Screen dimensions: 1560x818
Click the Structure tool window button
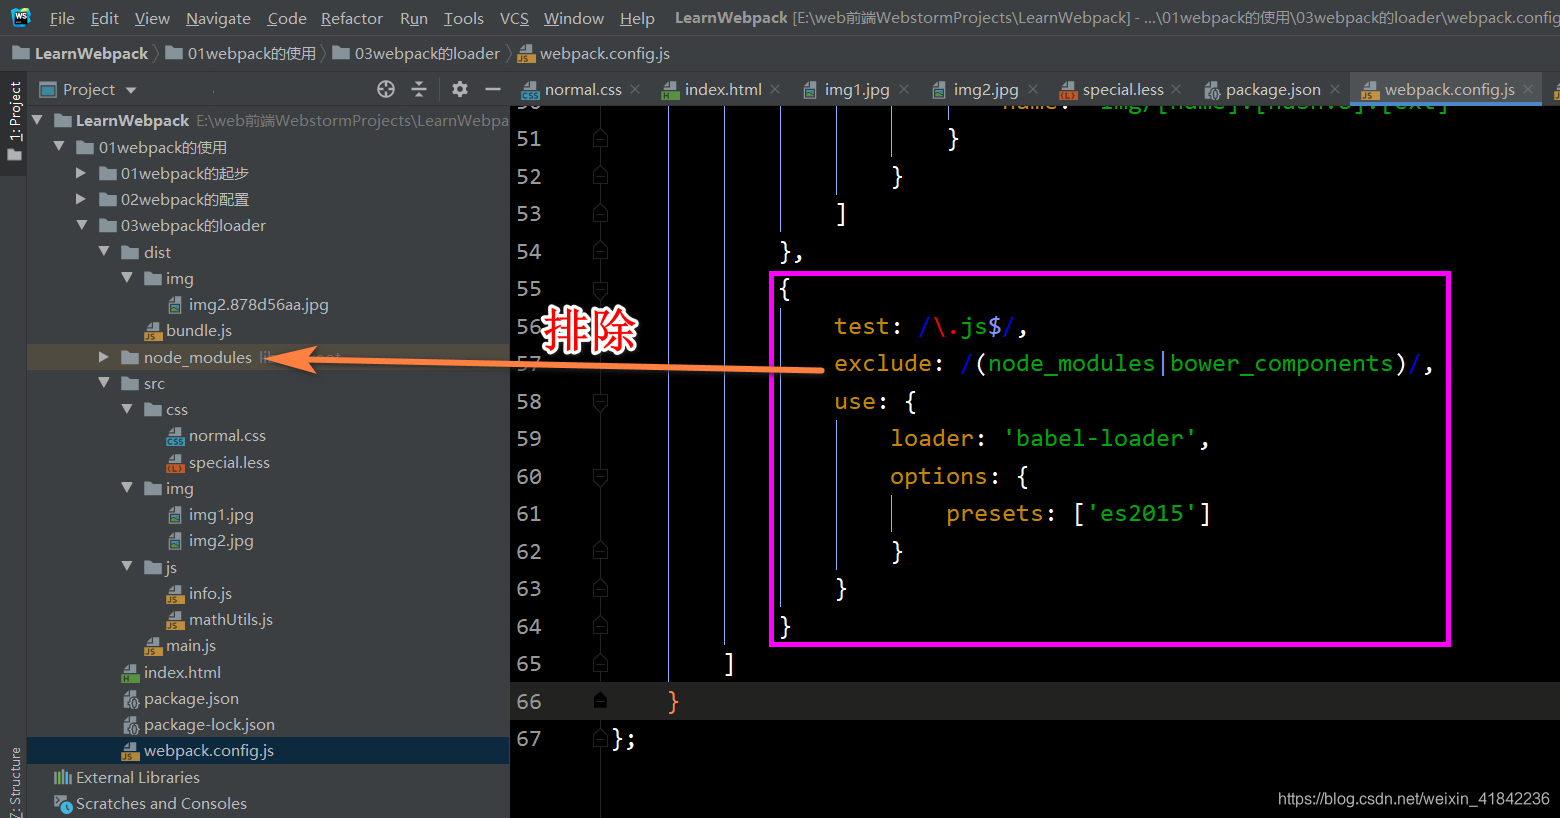[14, 782]
